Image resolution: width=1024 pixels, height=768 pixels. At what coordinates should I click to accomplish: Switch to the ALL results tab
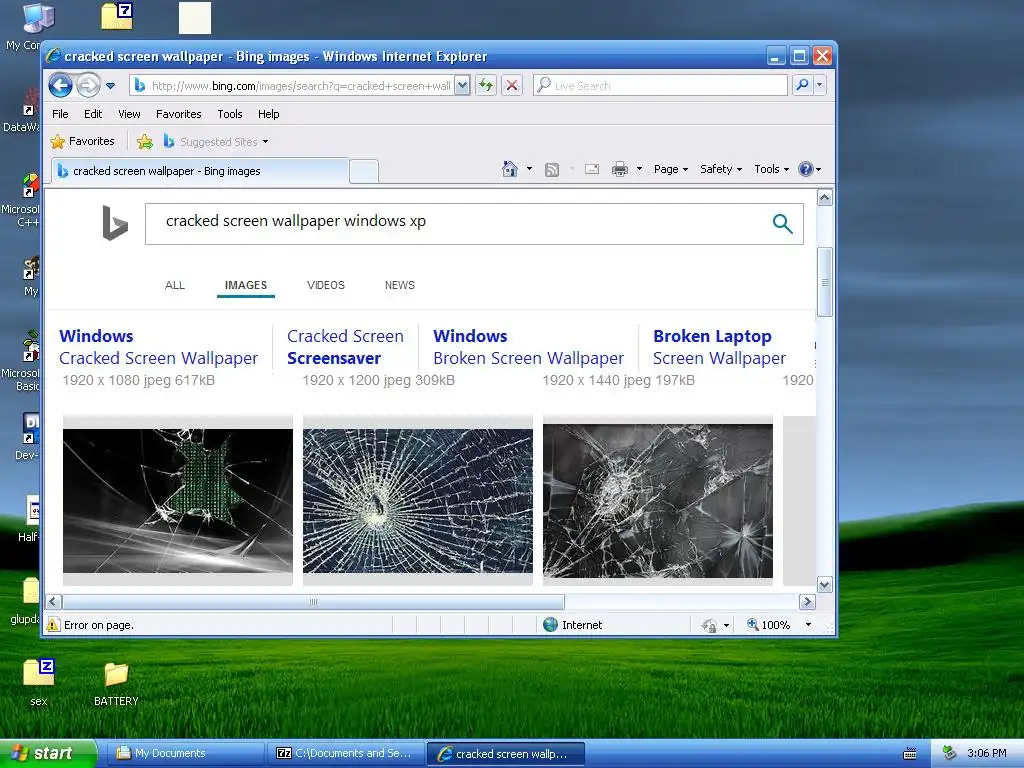[x=175, y=285]
